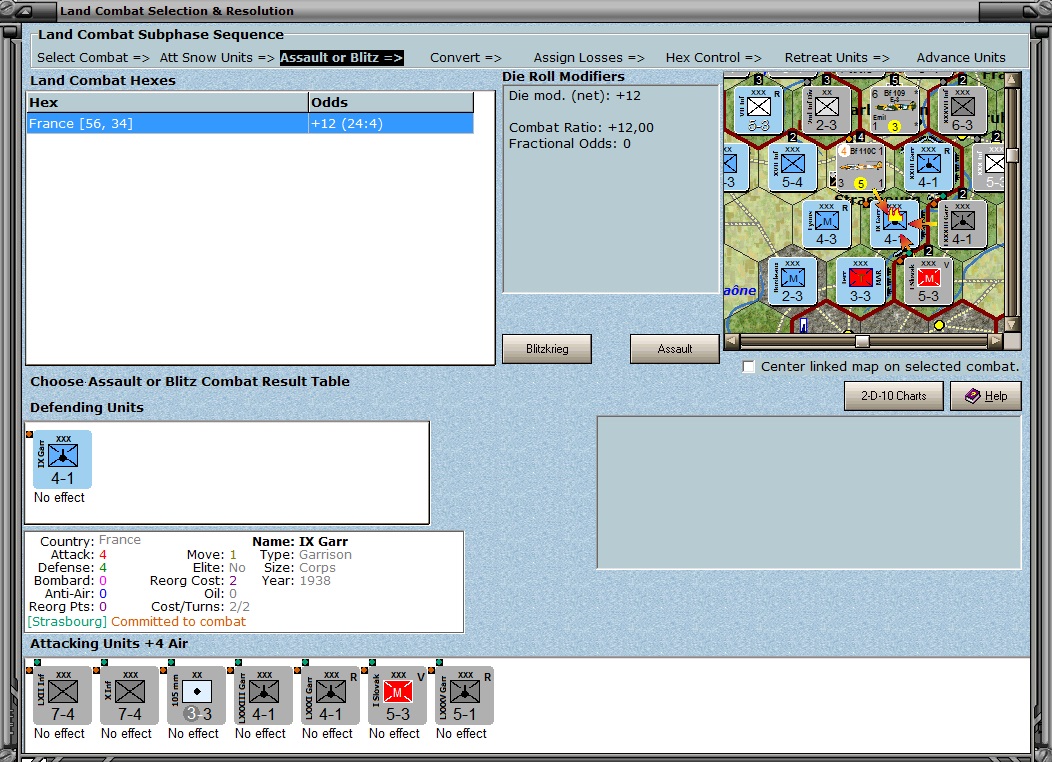This screenshot has width=1052, height=762.
Task: Click the map horizontal scrollbar thumb
Action: pos(862,341)
